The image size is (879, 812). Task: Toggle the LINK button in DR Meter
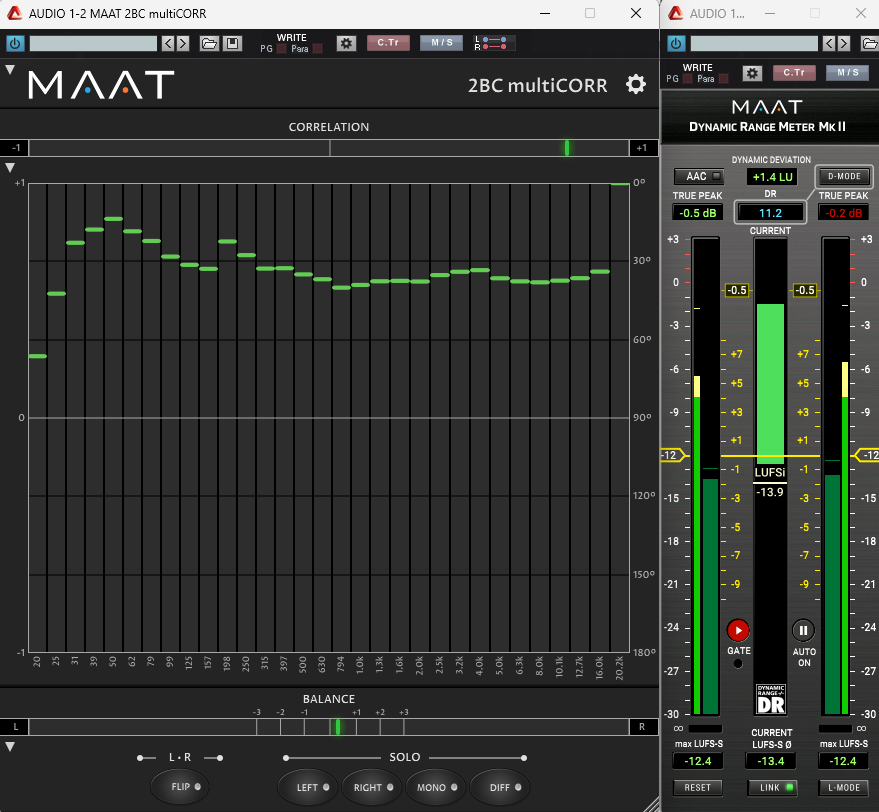click(x=771, y=787)
